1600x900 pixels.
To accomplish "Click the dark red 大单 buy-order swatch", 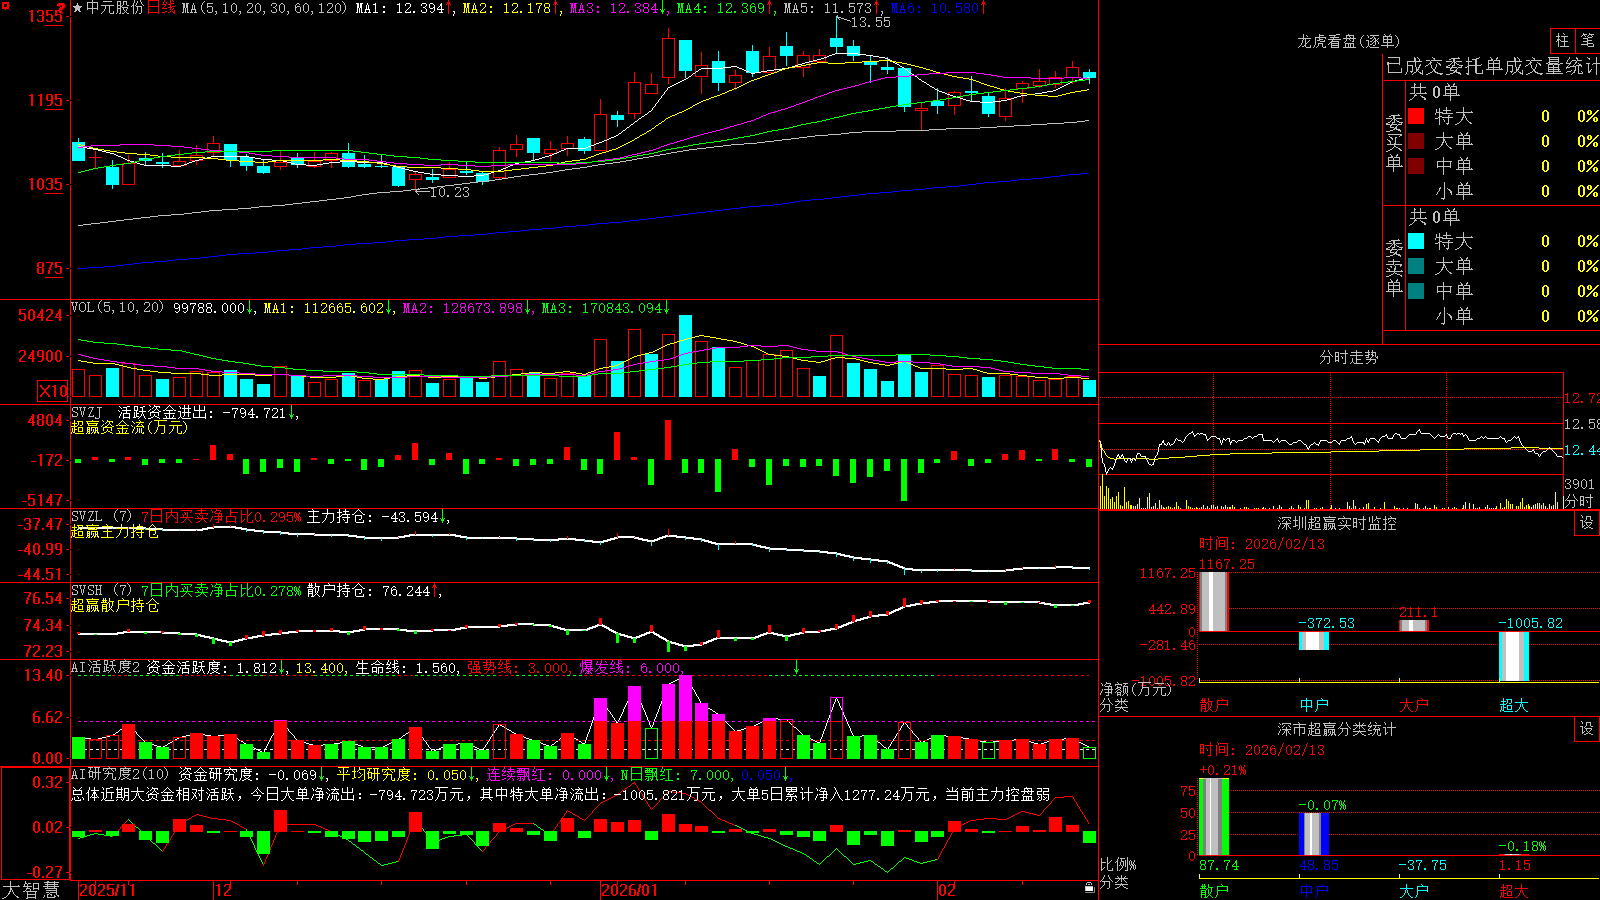I will click(1416, 141).
